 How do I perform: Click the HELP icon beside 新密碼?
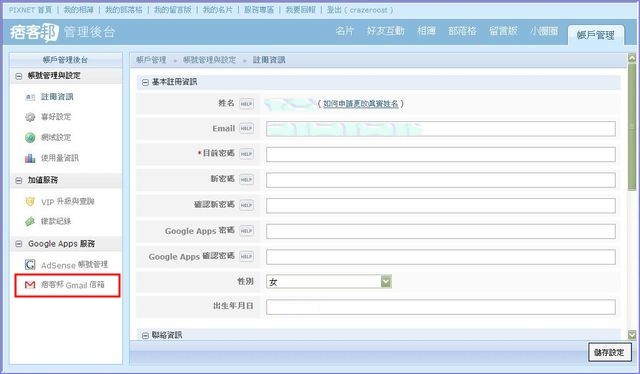coord(246,179)
